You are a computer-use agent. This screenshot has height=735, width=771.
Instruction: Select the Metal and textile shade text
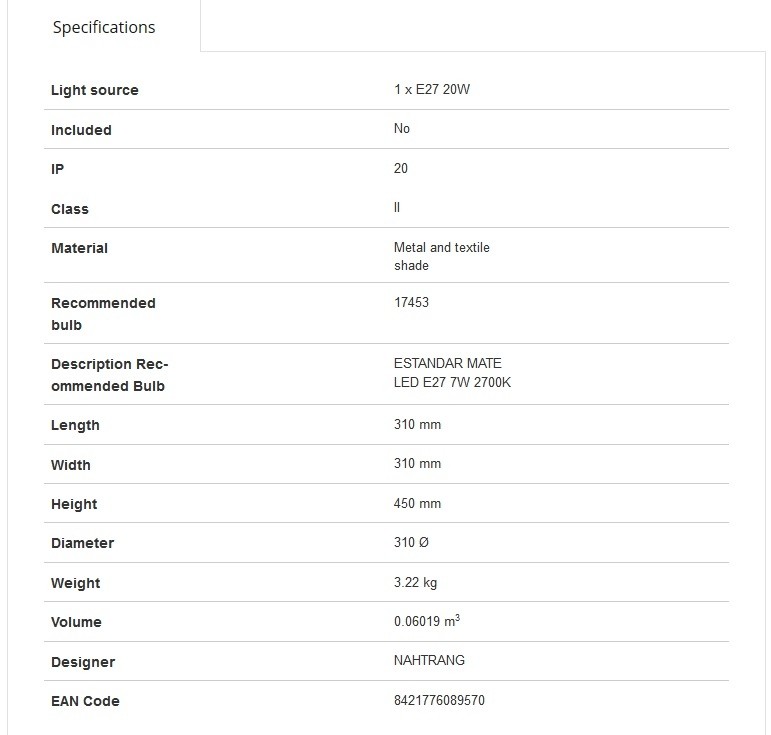coord(442,256)
